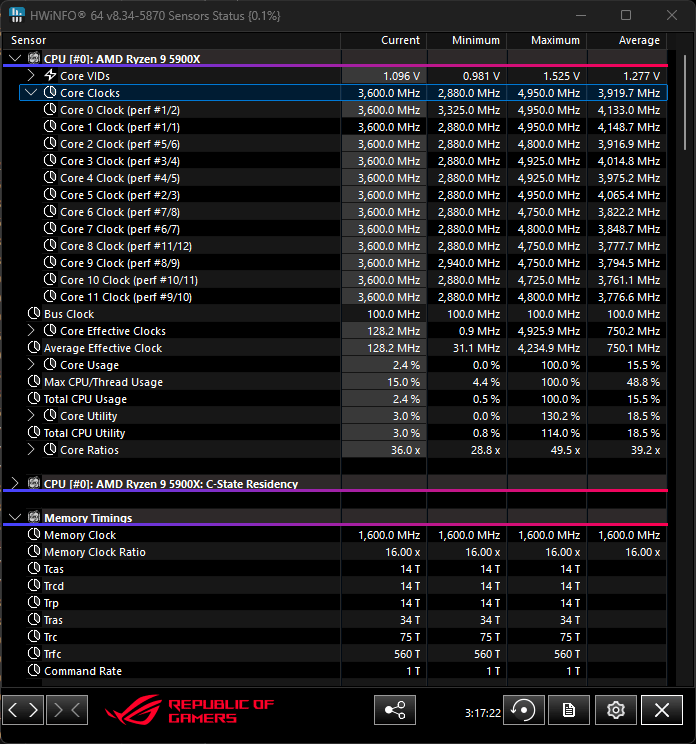
Task: Click the Average Effective Clock icon
Action: click(x=34, y=347)
